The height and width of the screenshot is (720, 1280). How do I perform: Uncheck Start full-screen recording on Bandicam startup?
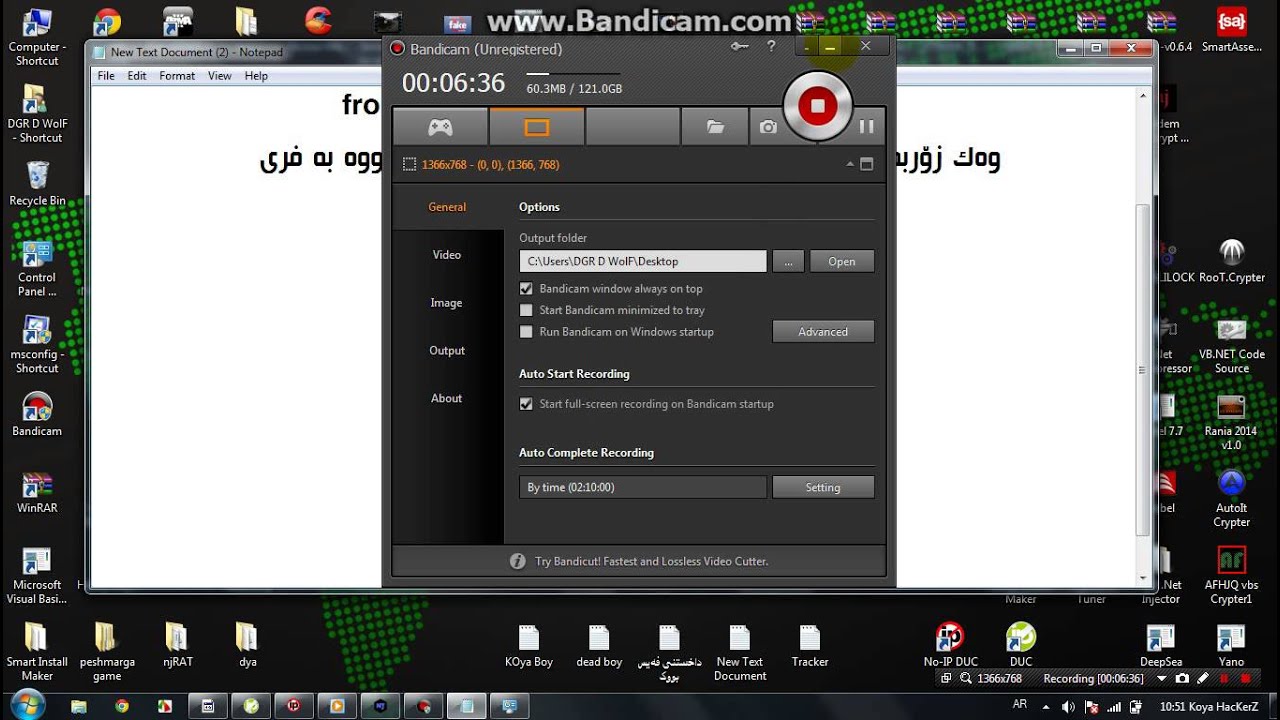click(526, 404)
